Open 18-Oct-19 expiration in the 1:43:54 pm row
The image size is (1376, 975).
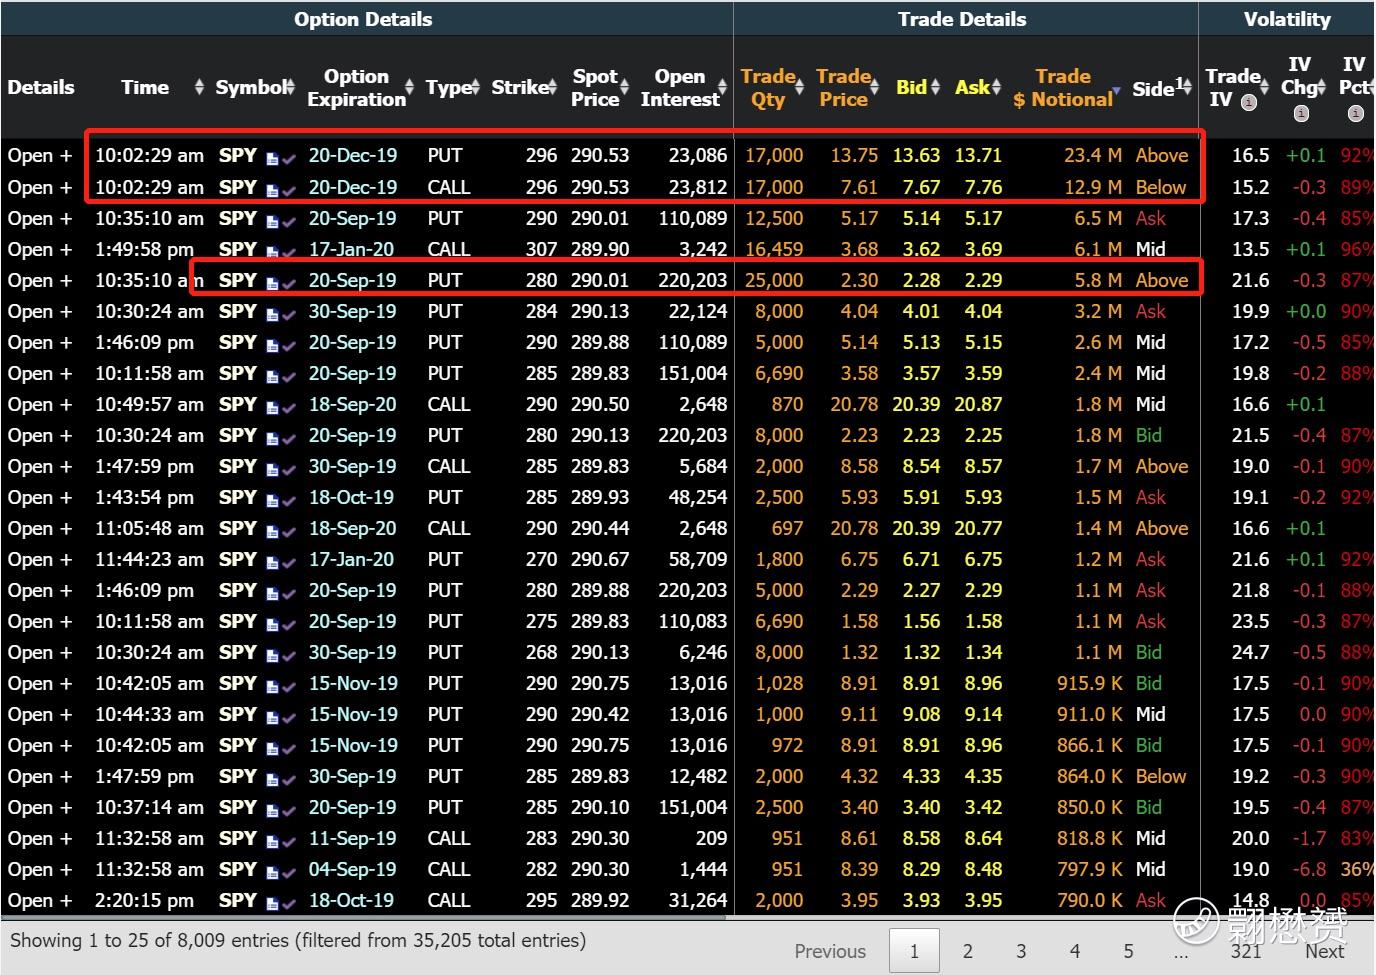coord(351,497)
